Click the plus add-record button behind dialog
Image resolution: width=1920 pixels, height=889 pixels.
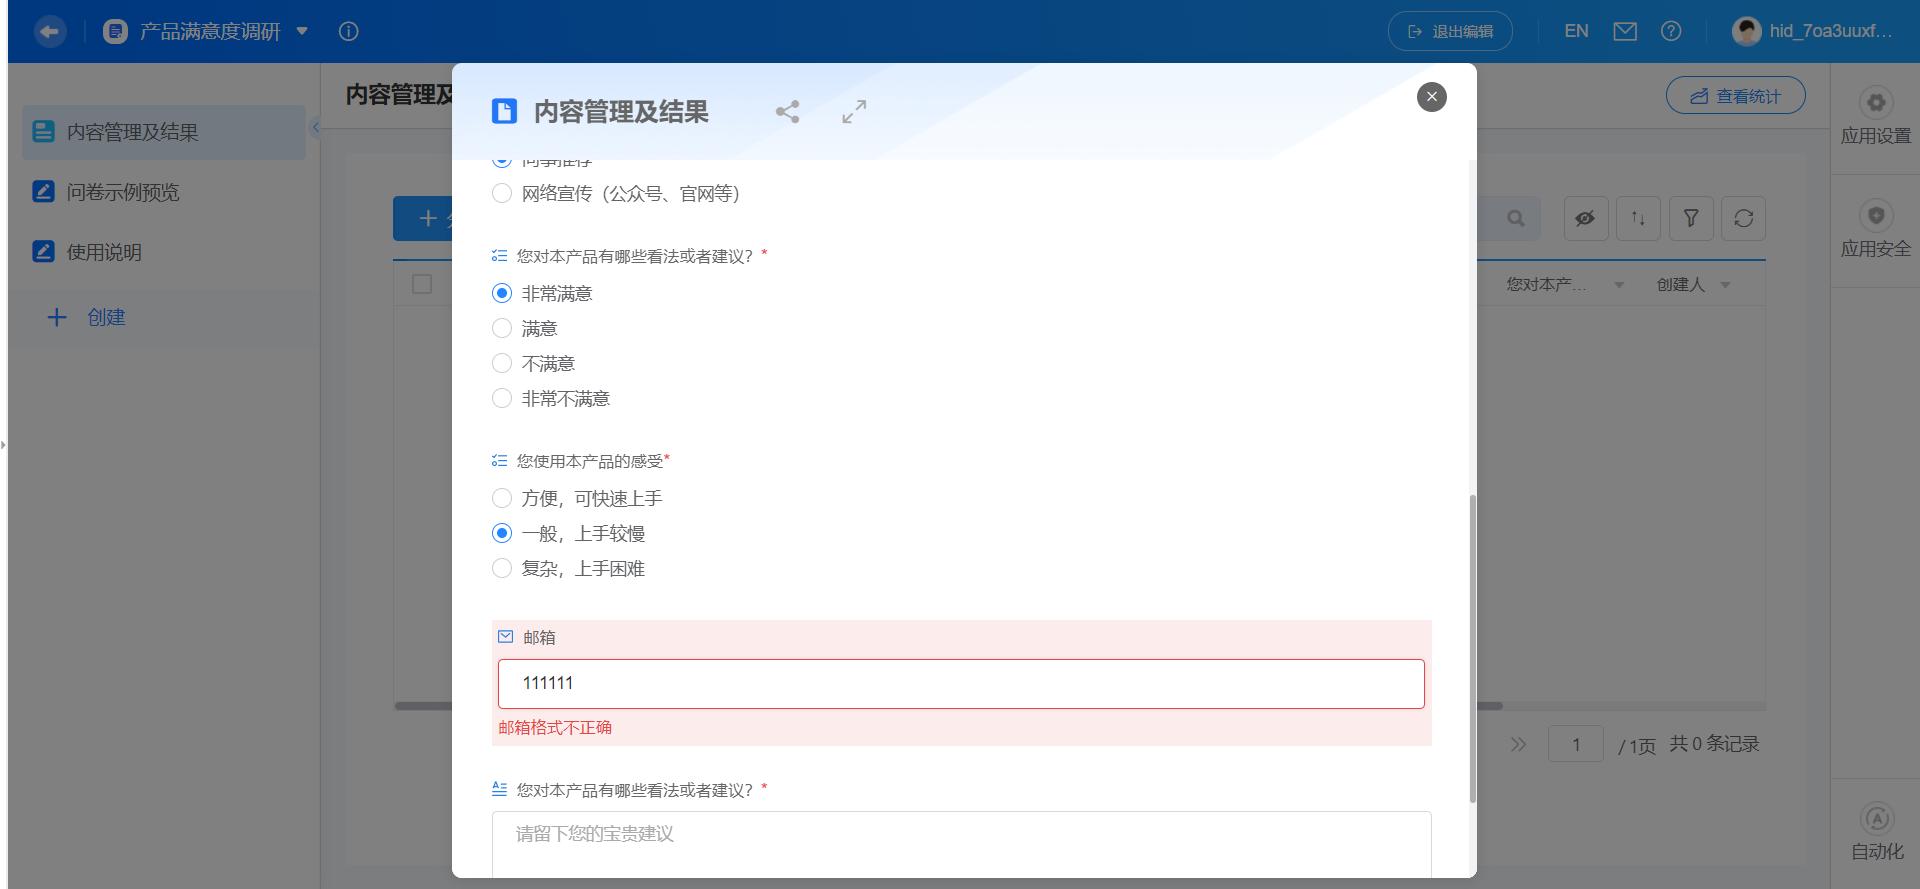click(423, 218)
